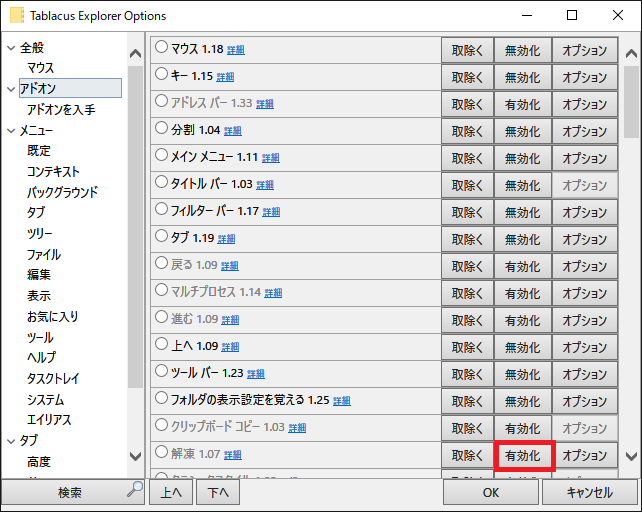Viewport: 642px width, 512px height.
Task: Collapse the メニュー tree section
Action: [x=11, y=131]
